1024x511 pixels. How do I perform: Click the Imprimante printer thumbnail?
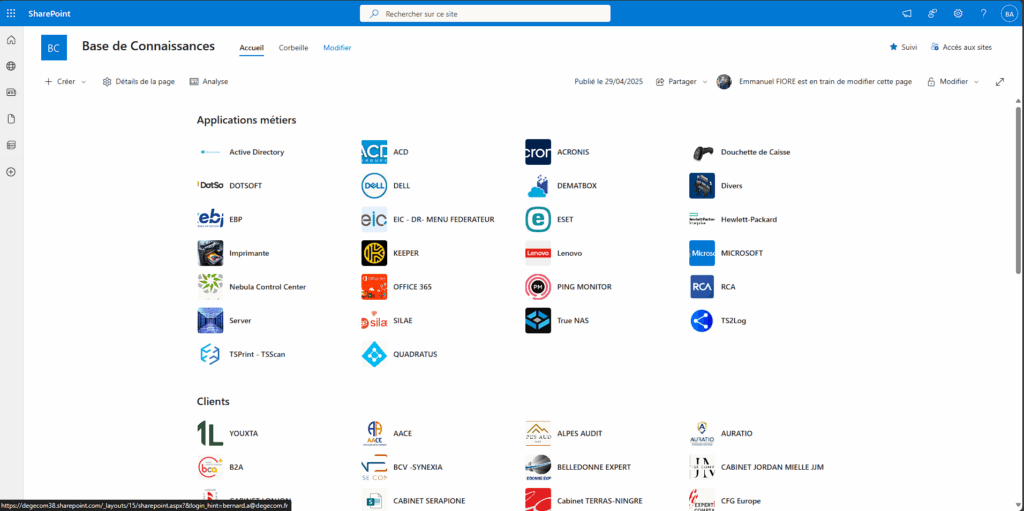[210, 253]
